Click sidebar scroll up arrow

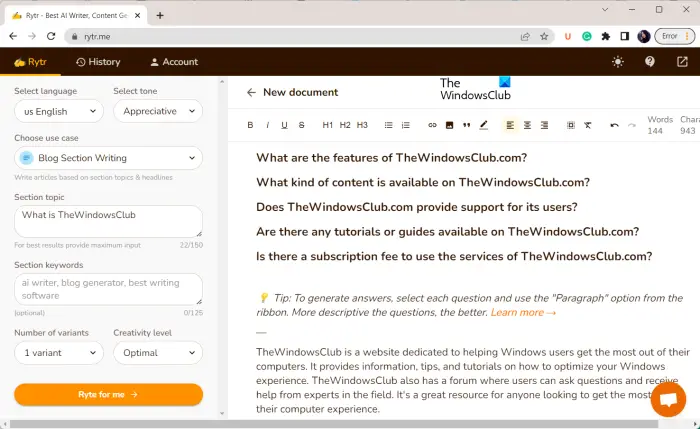pos(222,82)
